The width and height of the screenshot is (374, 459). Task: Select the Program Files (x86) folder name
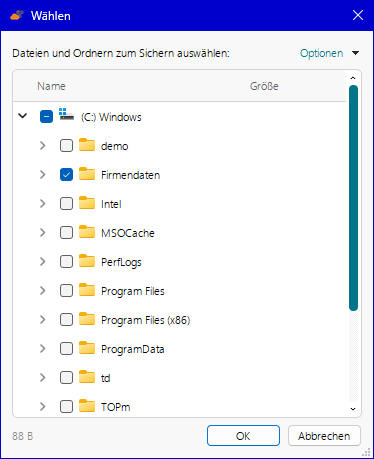(146, 320)
